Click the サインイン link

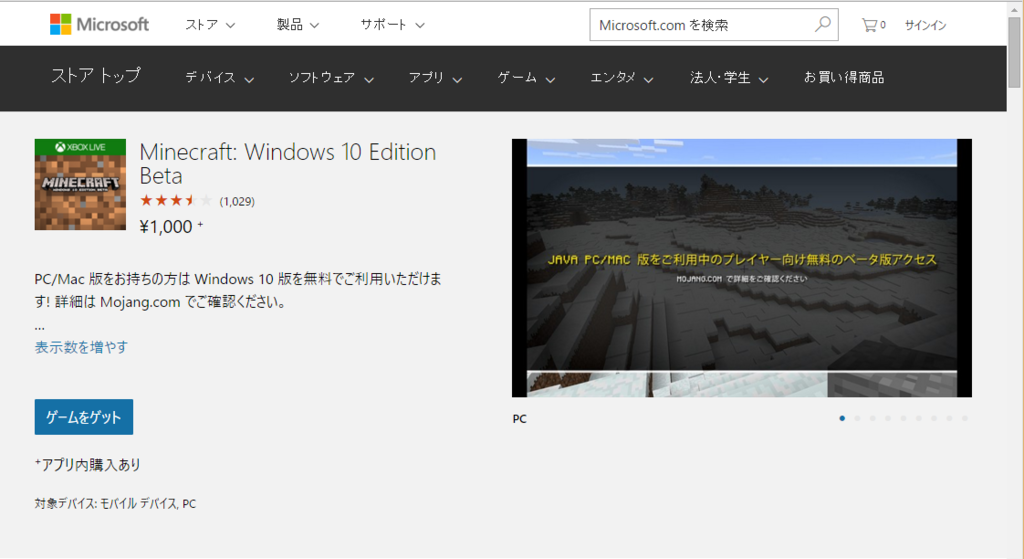click(x=925, y=25)
